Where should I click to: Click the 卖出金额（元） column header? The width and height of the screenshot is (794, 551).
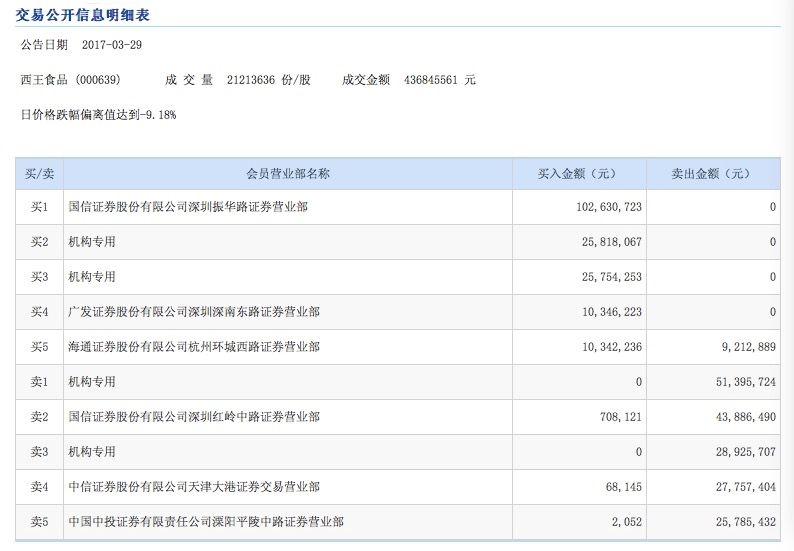pos(713,174)
